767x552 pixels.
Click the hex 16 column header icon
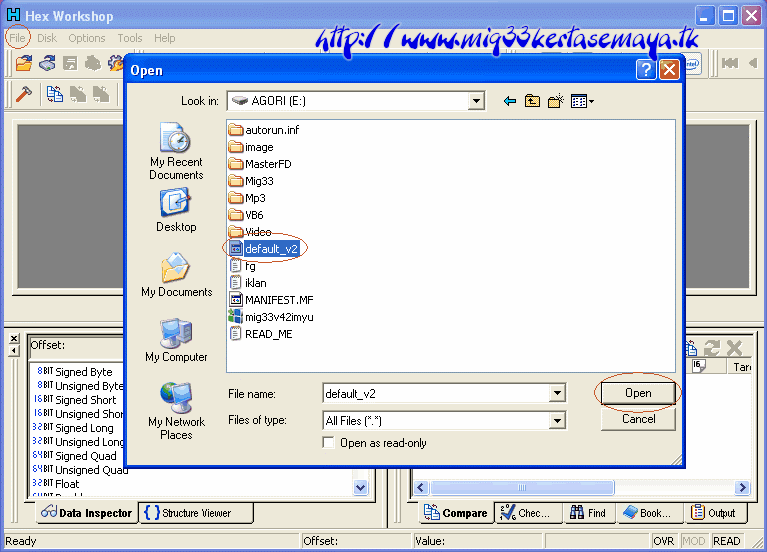(699, 366)
